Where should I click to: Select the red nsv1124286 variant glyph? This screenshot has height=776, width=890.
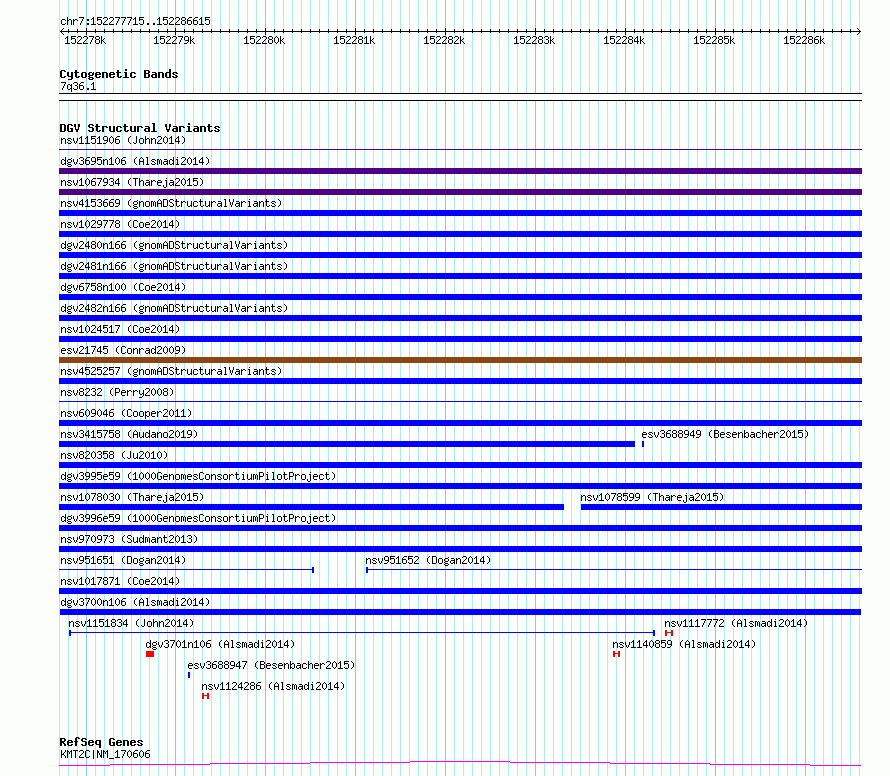coord(205,696)
